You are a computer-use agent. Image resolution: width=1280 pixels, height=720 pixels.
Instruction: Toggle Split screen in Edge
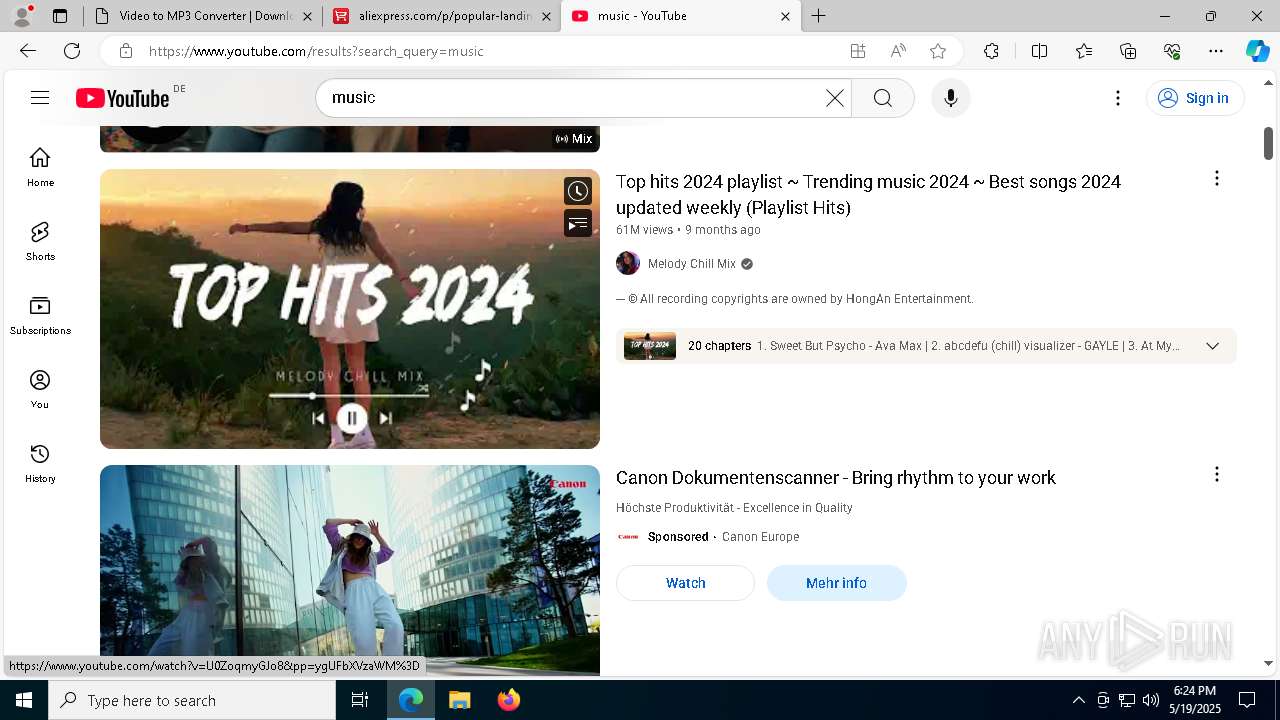click(1039, 51)
